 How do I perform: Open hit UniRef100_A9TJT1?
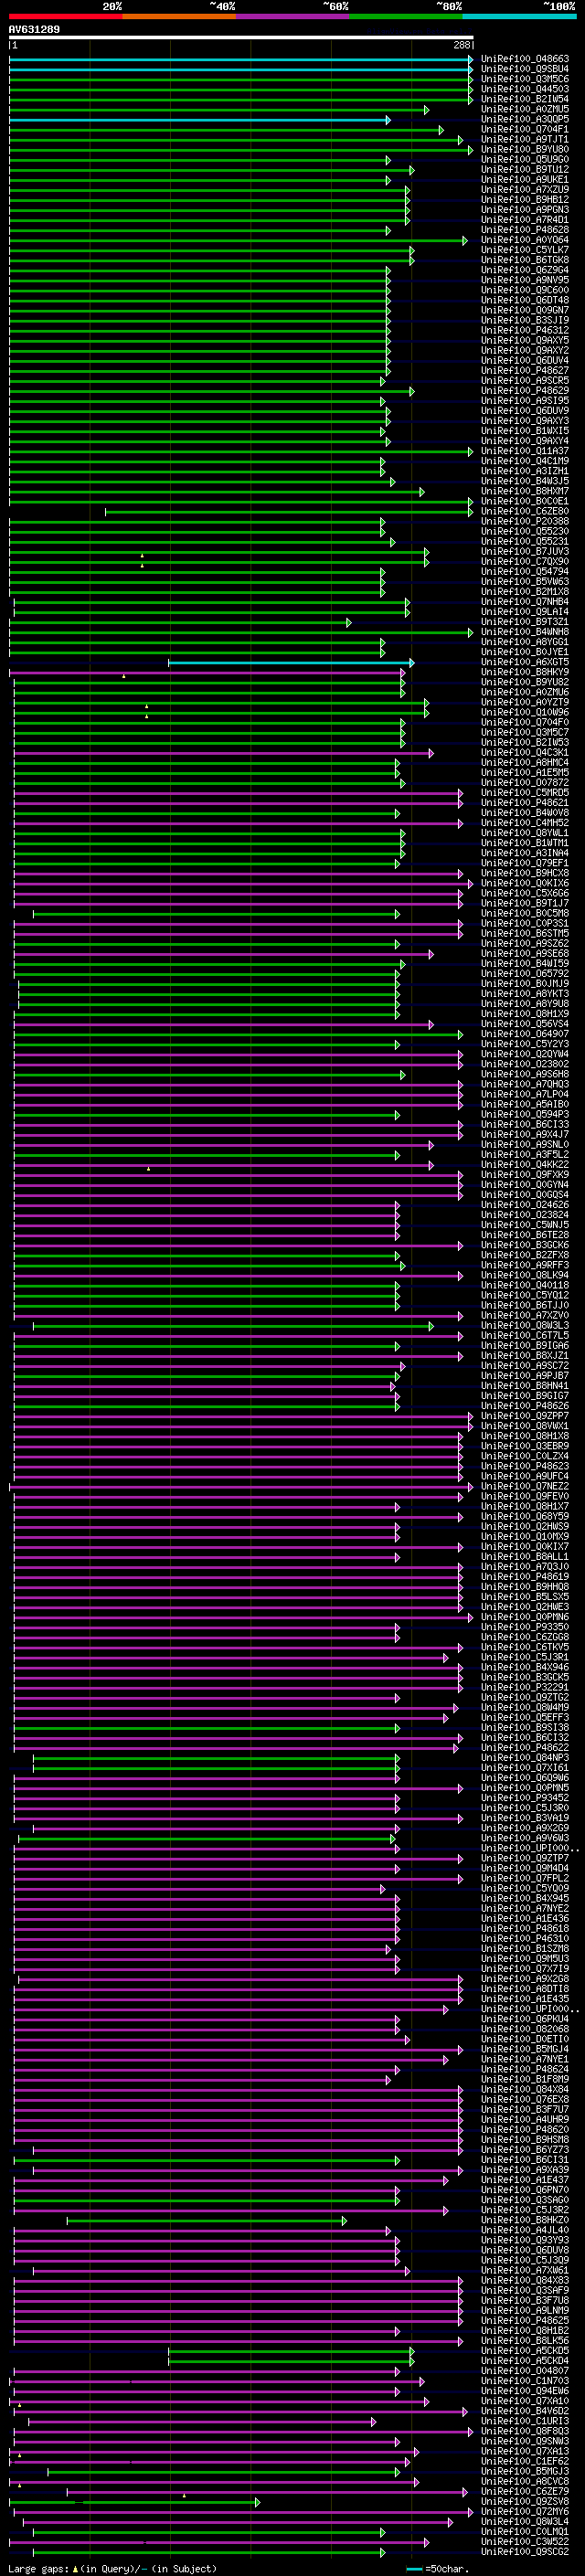pos(524,139)
